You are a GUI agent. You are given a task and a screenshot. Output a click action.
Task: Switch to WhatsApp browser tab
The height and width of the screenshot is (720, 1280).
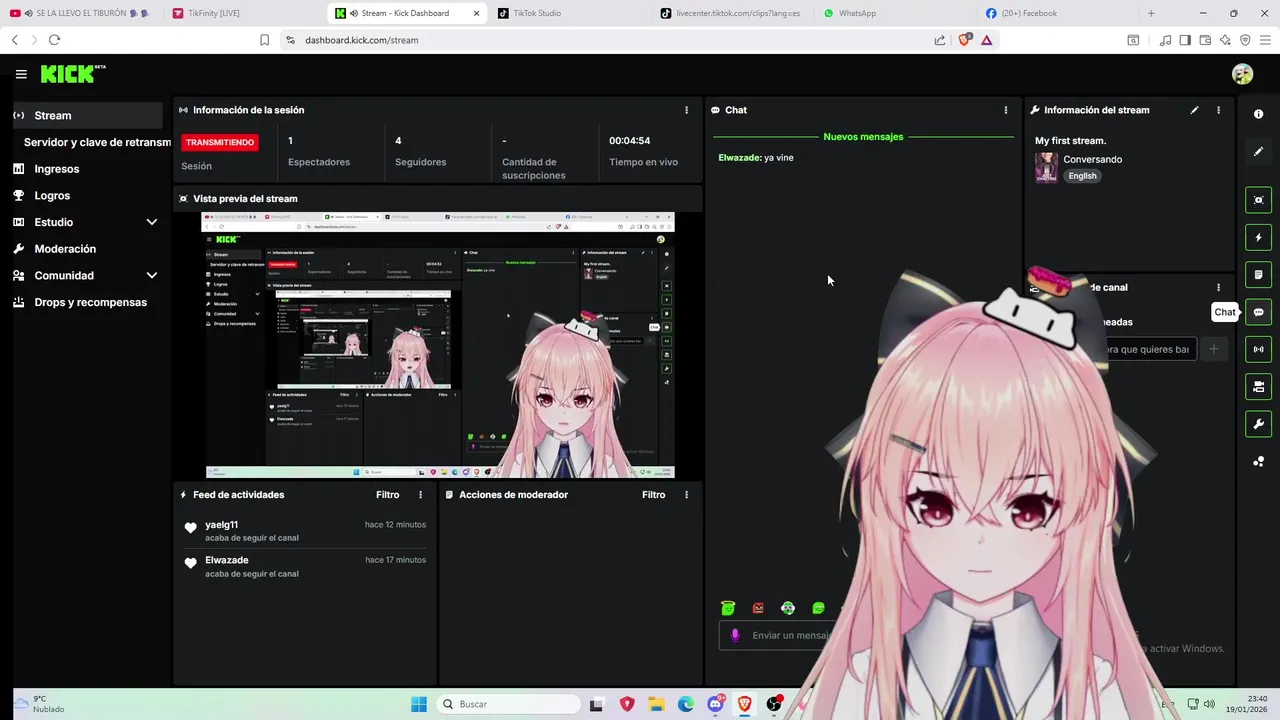(894, 13)
